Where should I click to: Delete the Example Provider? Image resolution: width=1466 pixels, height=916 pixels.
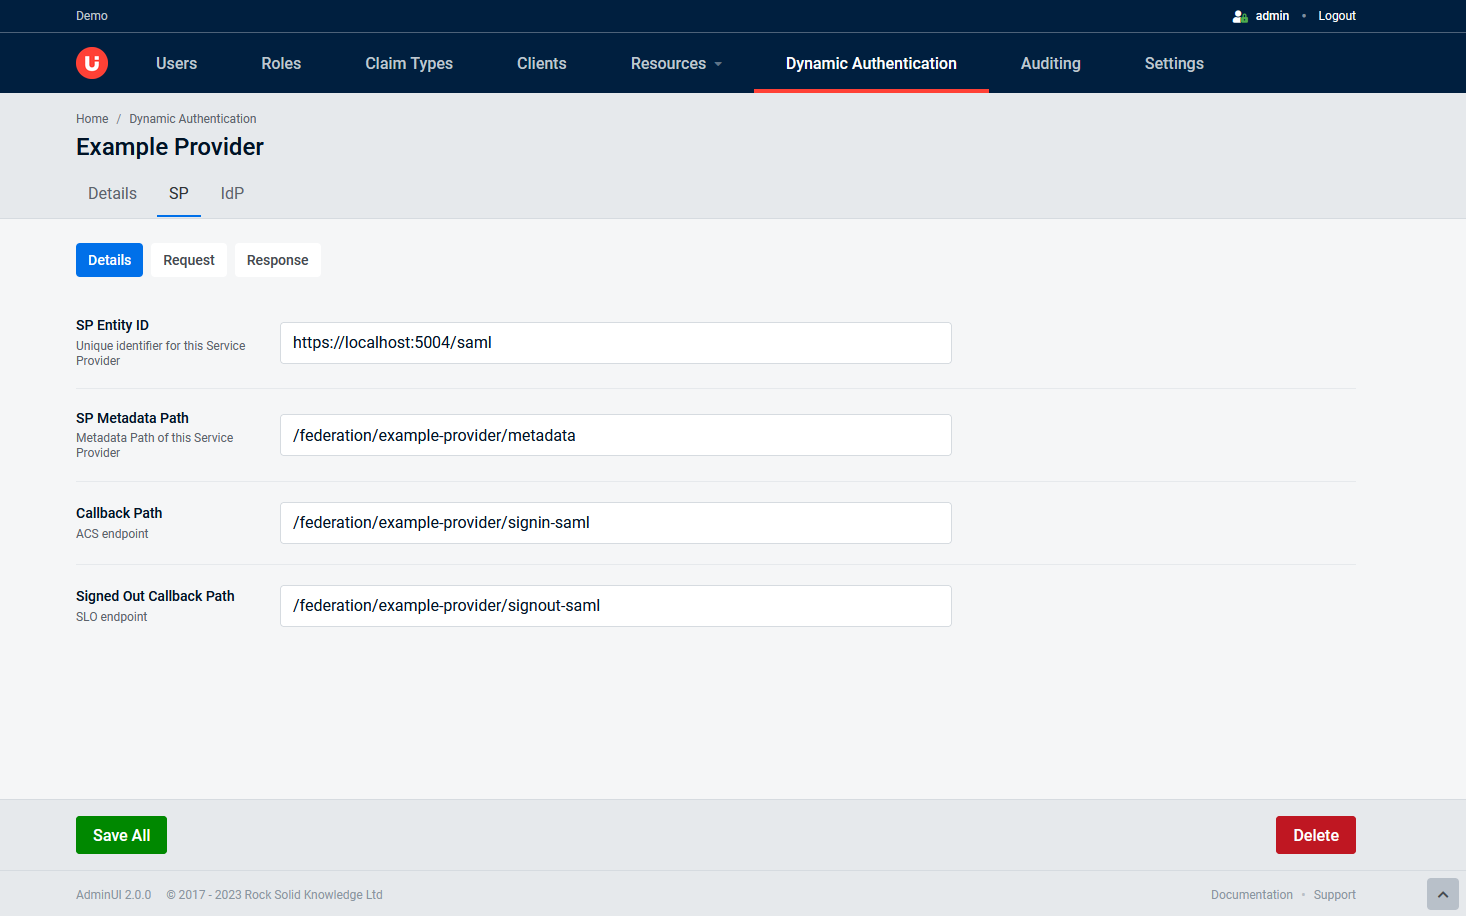click(x=1315, y=834)
